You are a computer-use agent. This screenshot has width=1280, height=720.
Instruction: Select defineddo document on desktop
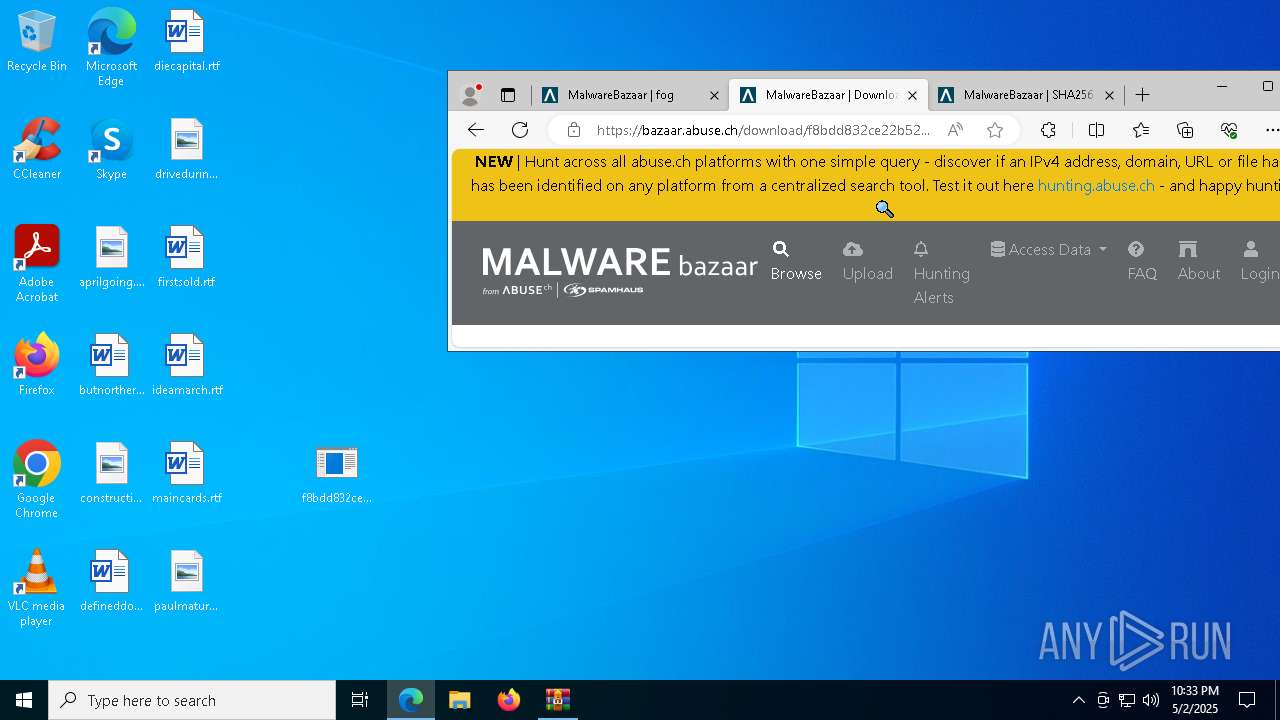pyautogui.click(x=111, y=581)
